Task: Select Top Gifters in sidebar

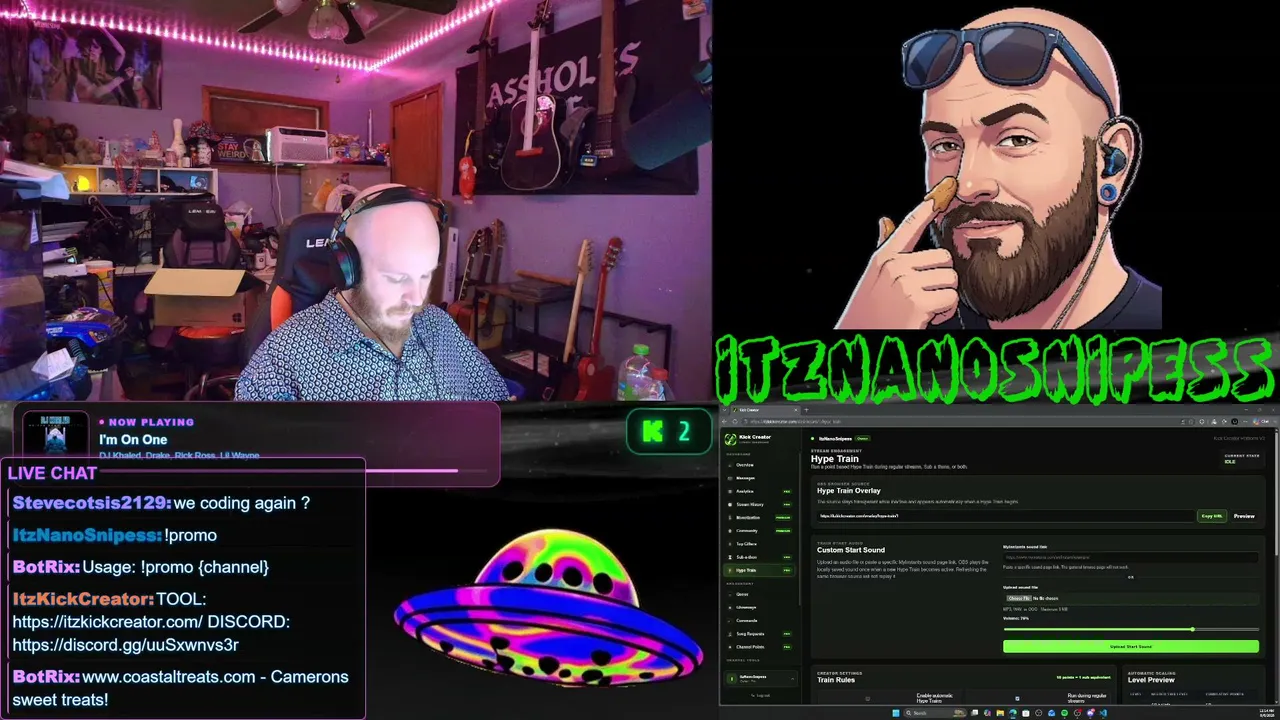Action: [760, 543]
